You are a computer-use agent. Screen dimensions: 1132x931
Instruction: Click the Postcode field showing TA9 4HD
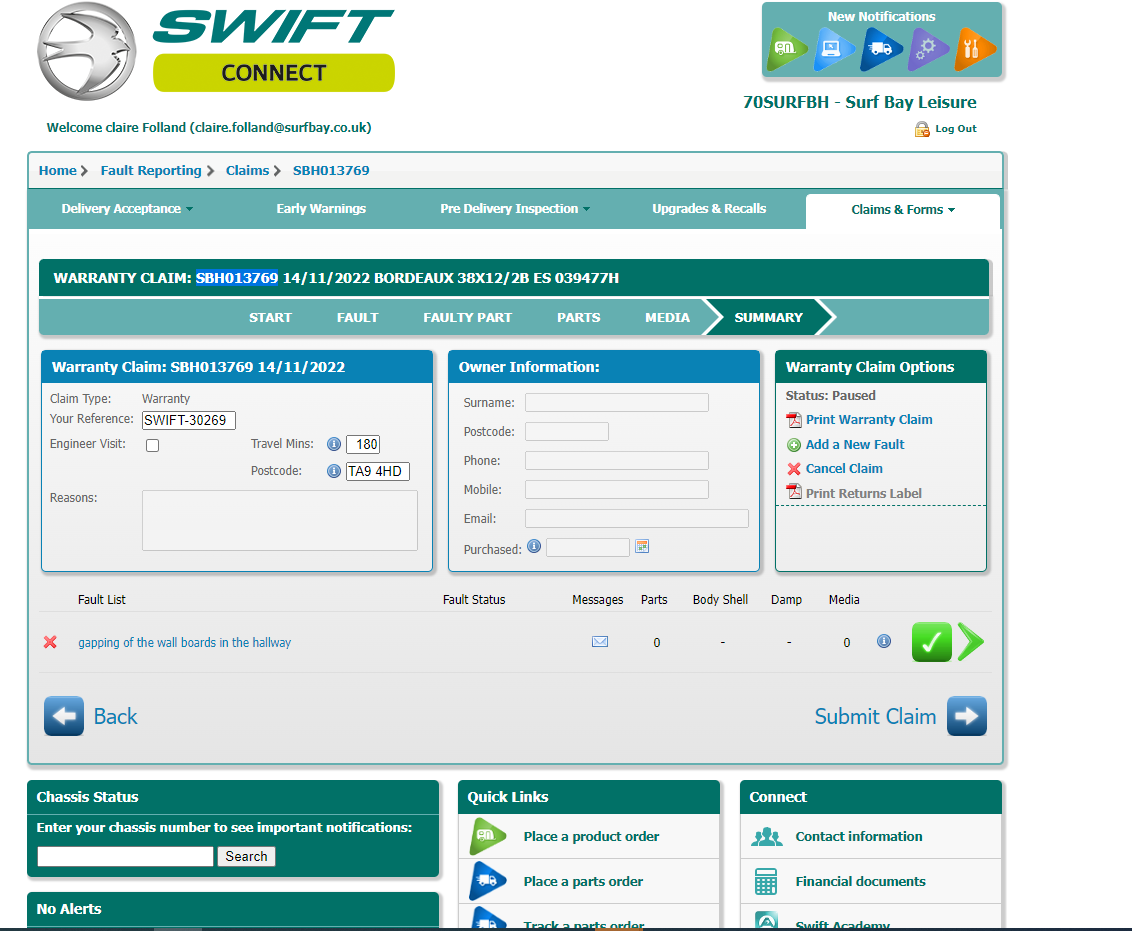tap(378, 471)
